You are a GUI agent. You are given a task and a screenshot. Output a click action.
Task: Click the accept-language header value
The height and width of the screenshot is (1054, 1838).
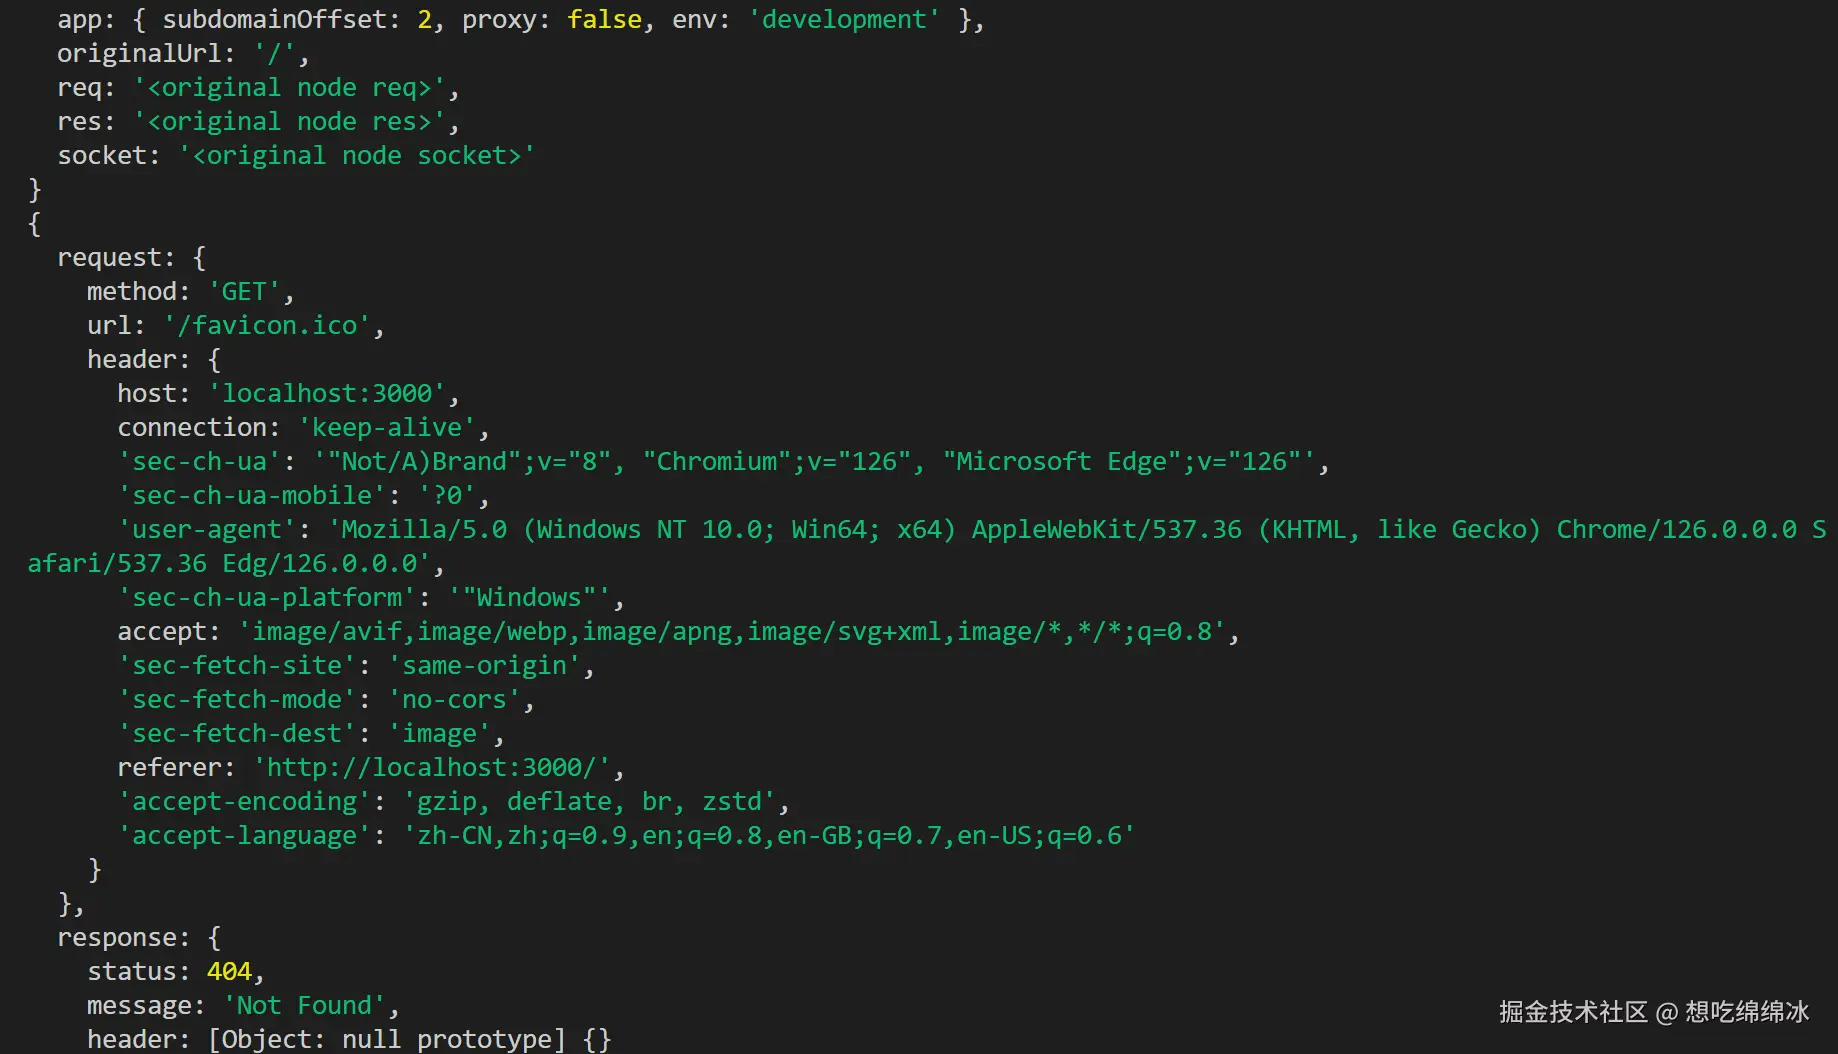(x=768, y=836)
